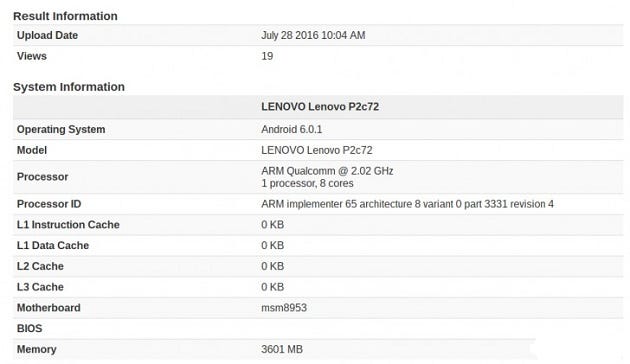Select the L1 Instruction Cache label
630x364 pixels.
point(68,225)
